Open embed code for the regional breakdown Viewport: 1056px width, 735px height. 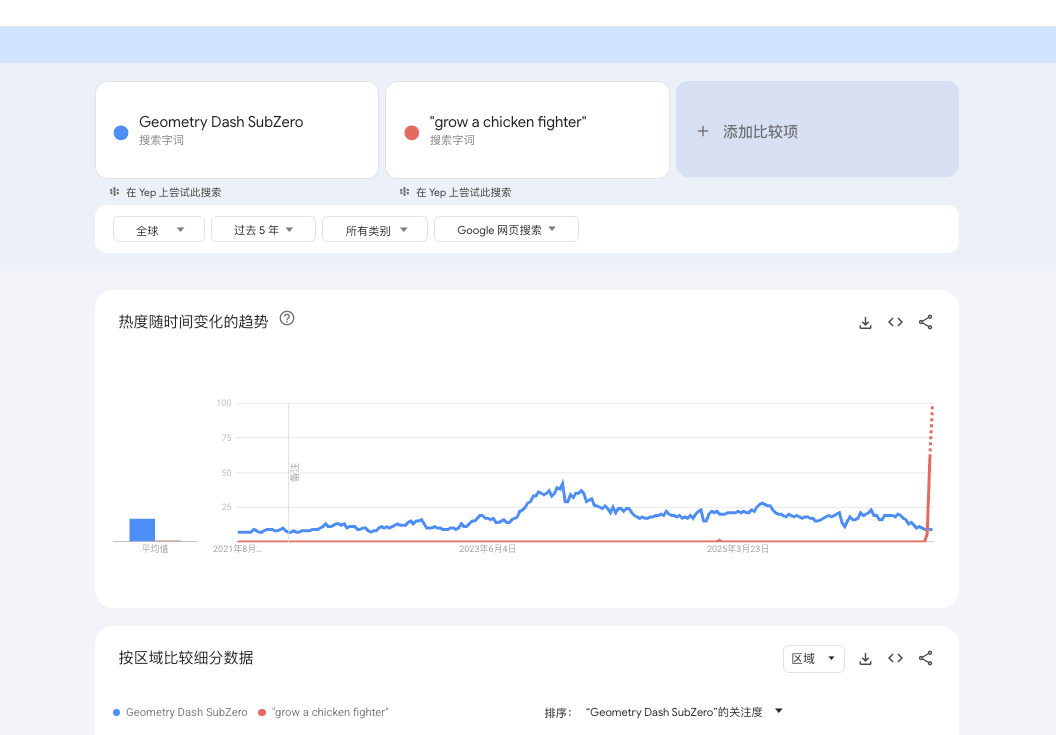895,658
